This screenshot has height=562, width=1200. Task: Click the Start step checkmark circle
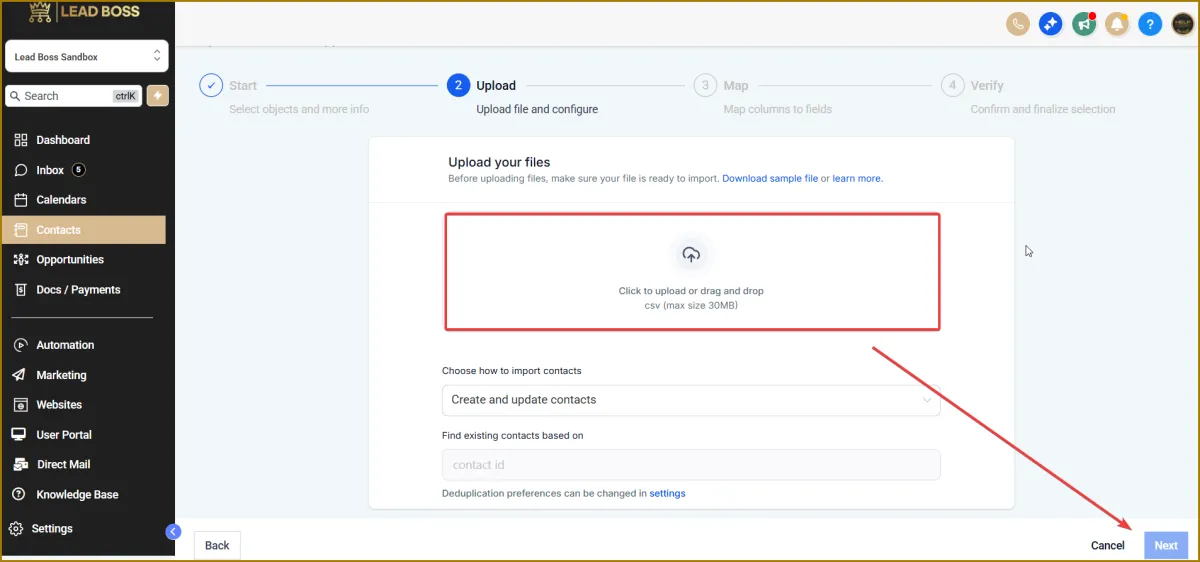(211, 86)
